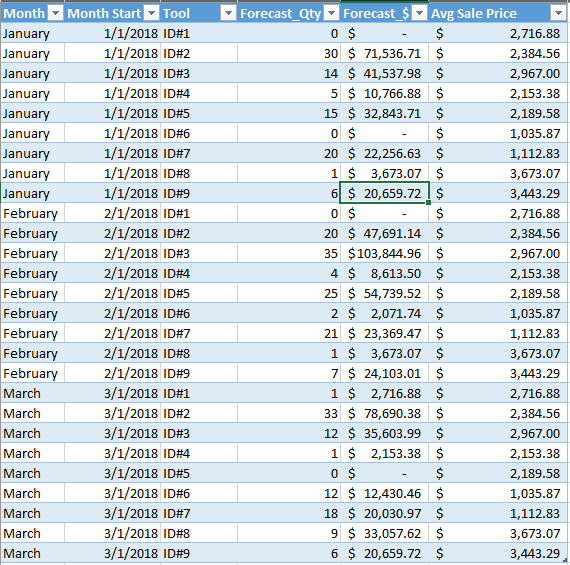Select the February cell in the ID#9 row
This screenshot has height=565, width=570.
[32, 373]
